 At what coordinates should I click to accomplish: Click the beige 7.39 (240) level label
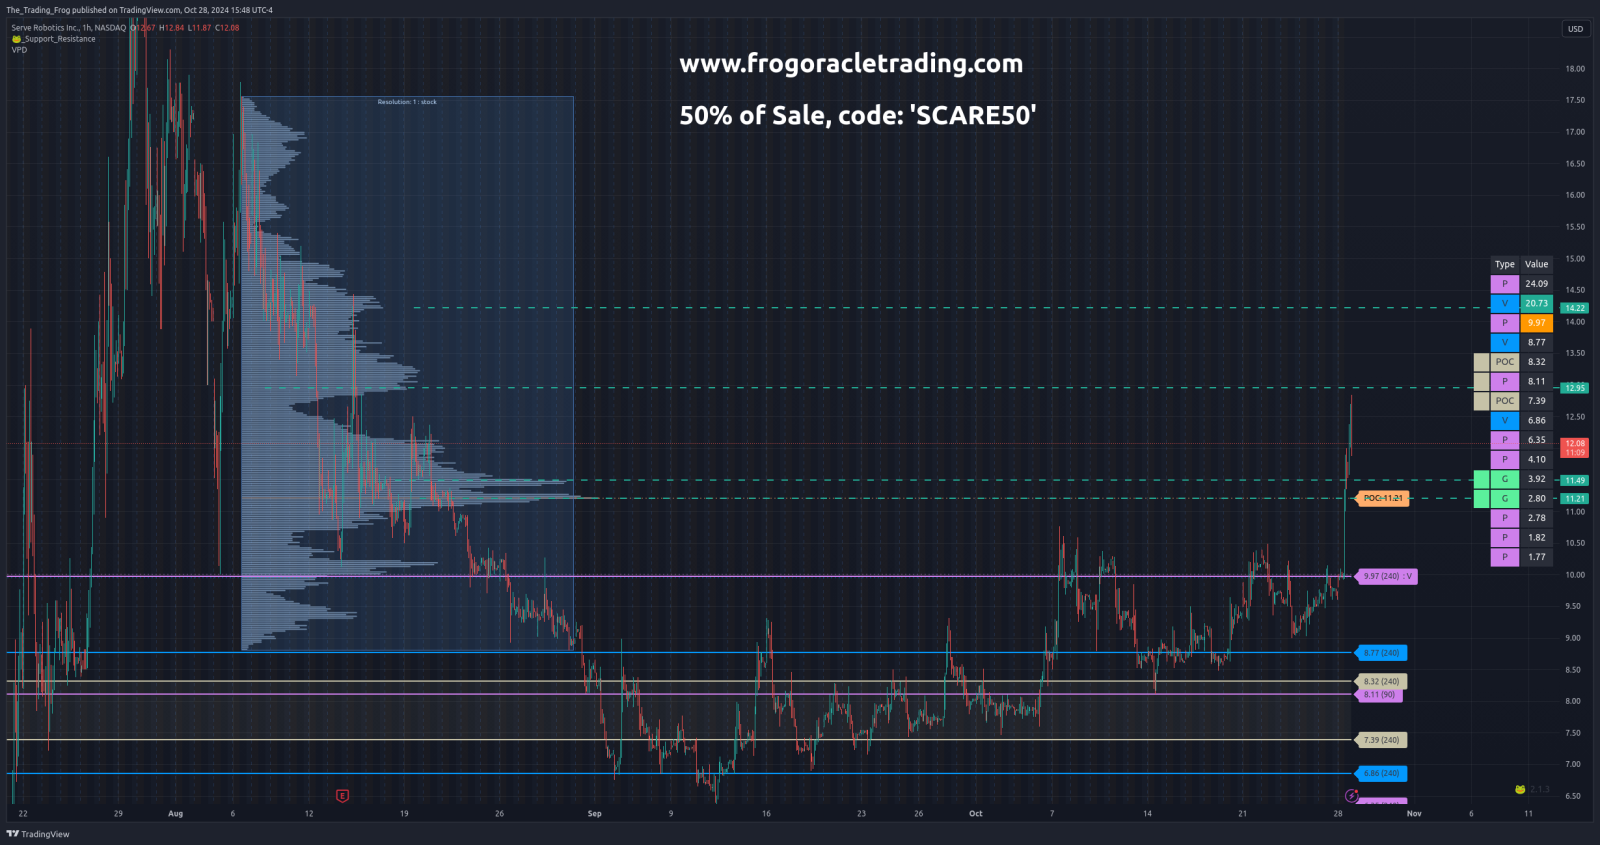(x=1382, y=740)
